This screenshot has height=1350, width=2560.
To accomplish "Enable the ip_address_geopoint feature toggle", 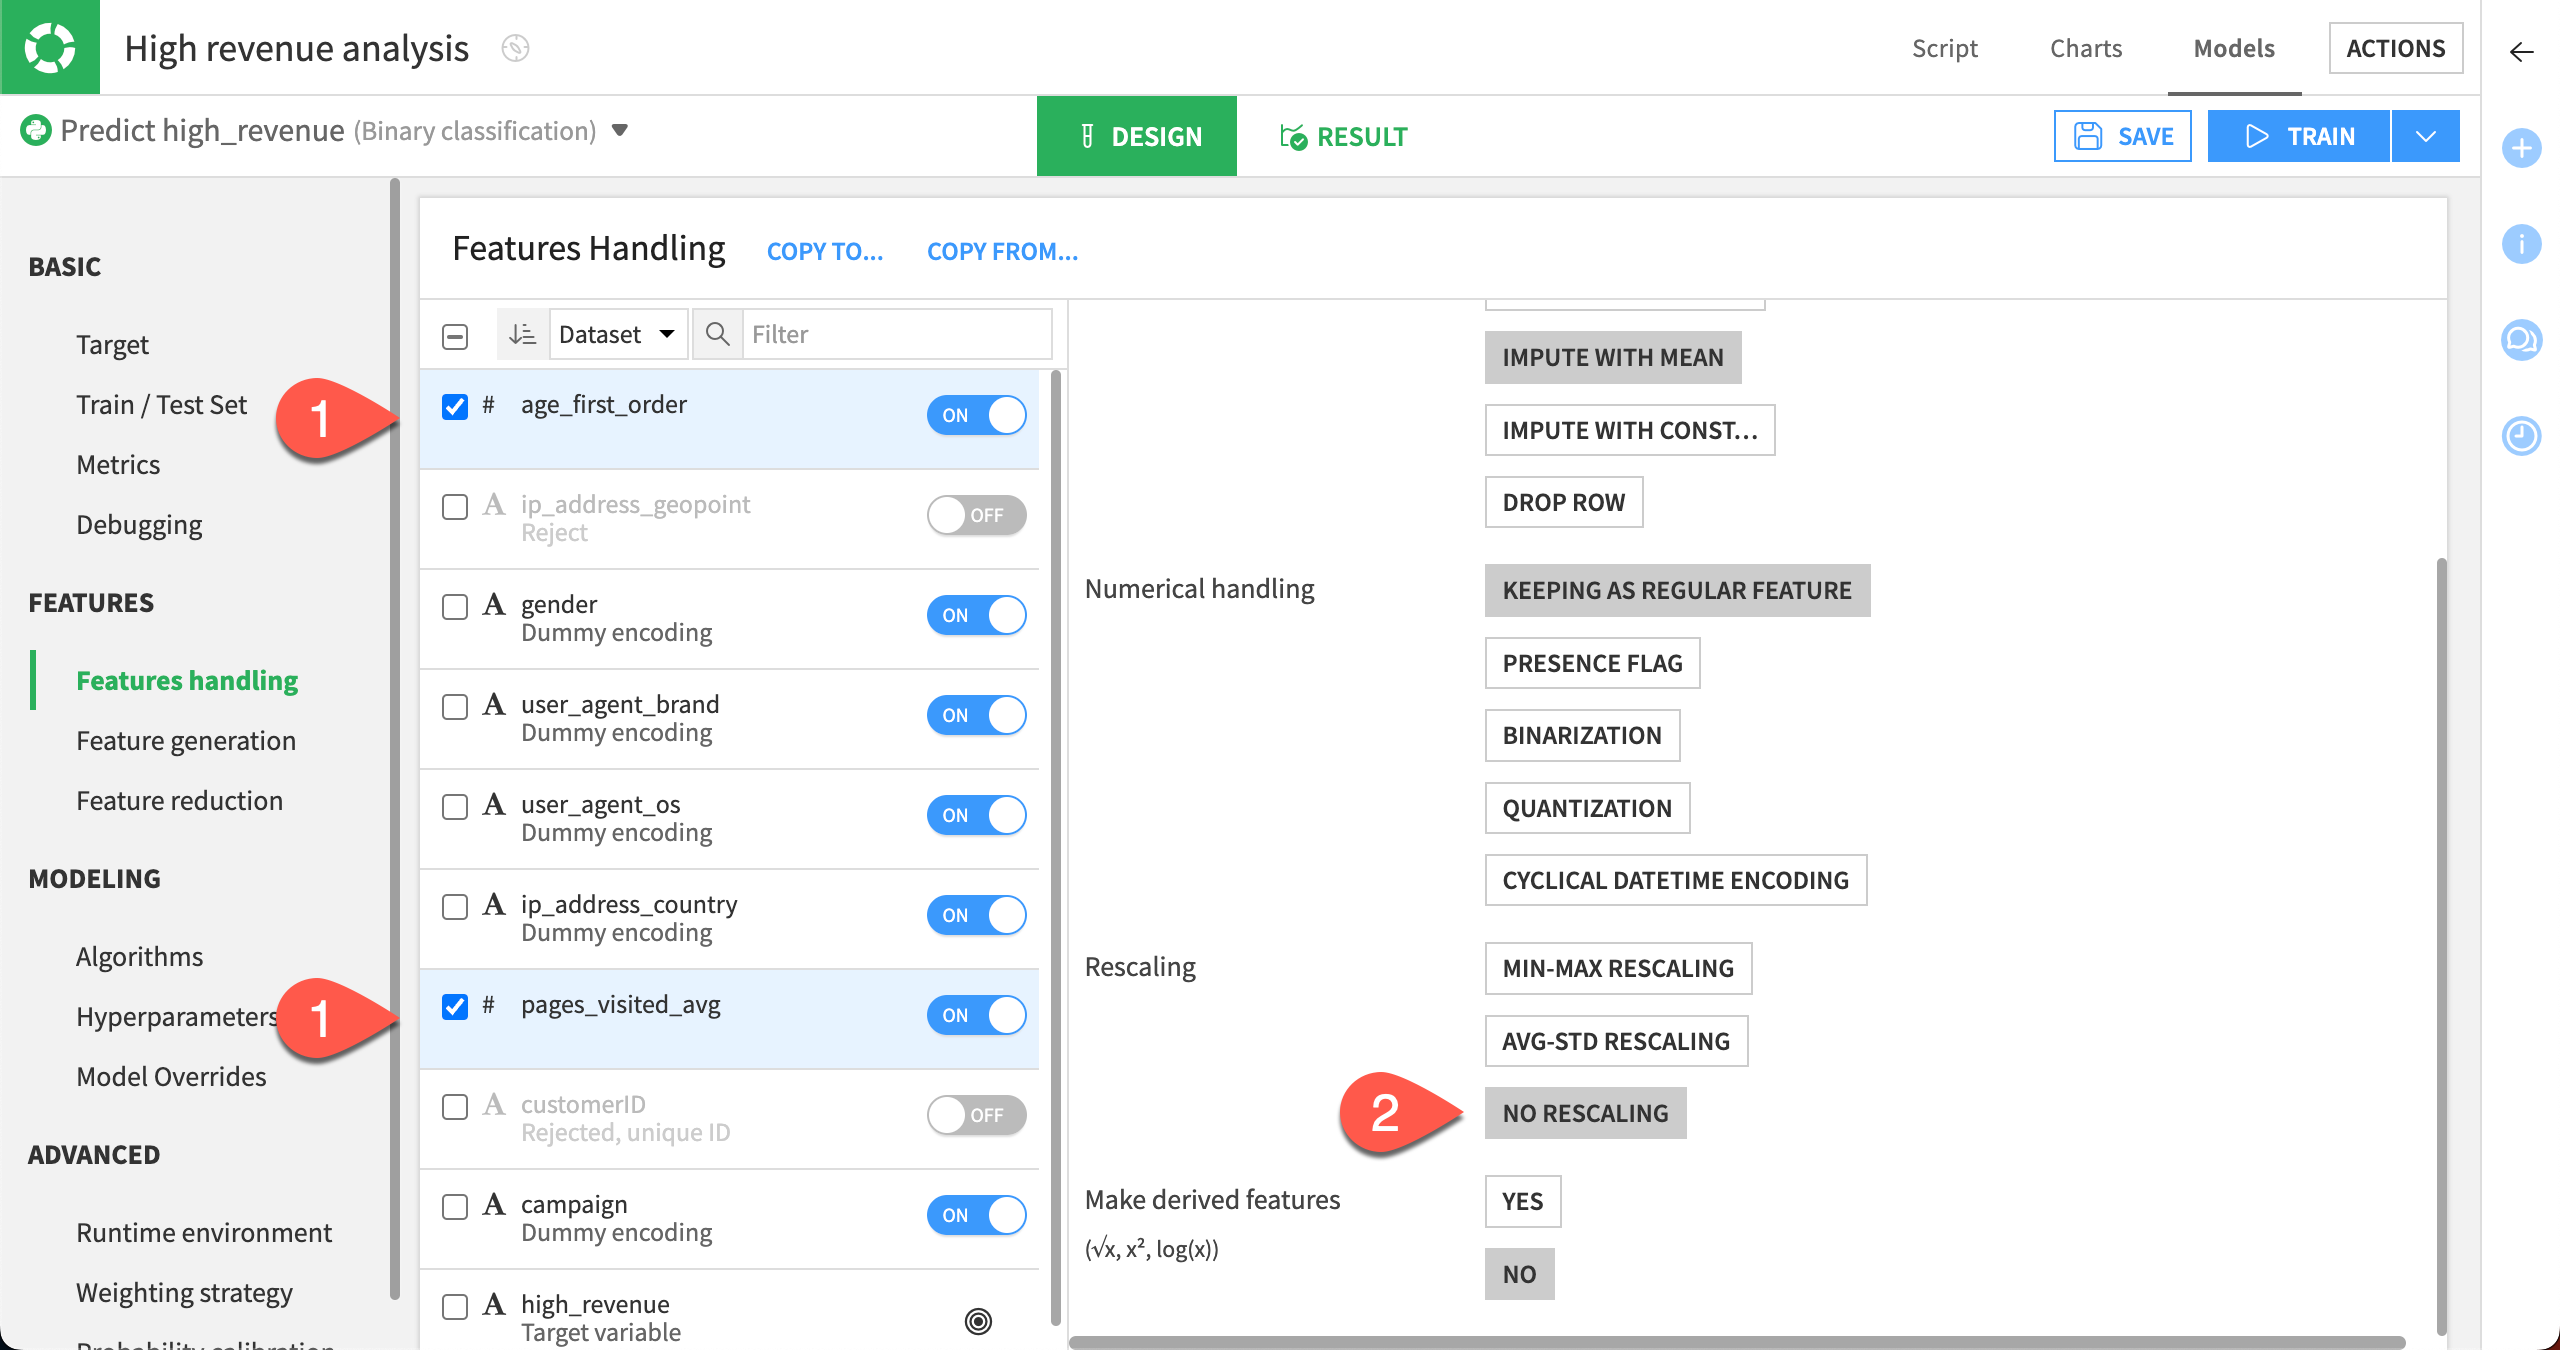I will coord(977,515).
